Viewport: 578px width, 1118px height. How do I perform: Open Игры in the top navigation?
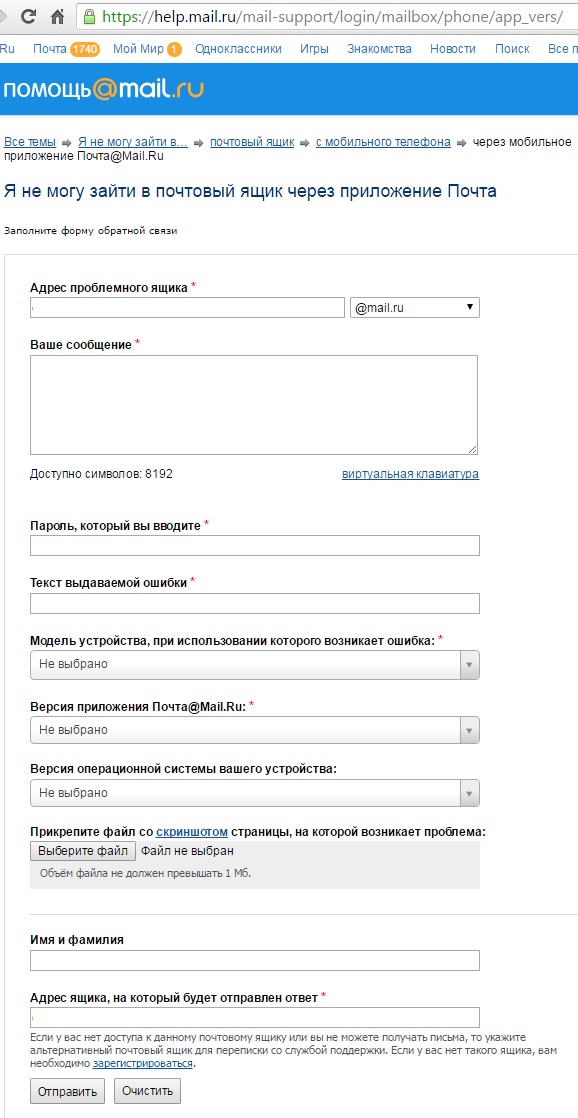click(x=314, y=49)
